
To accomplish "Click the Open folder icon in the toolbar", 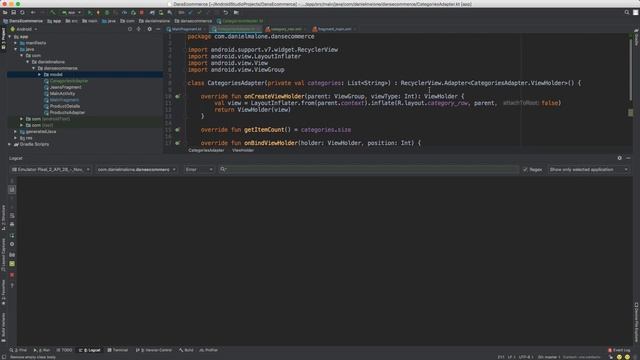I will pyautogui.click(x=5, y=13).
